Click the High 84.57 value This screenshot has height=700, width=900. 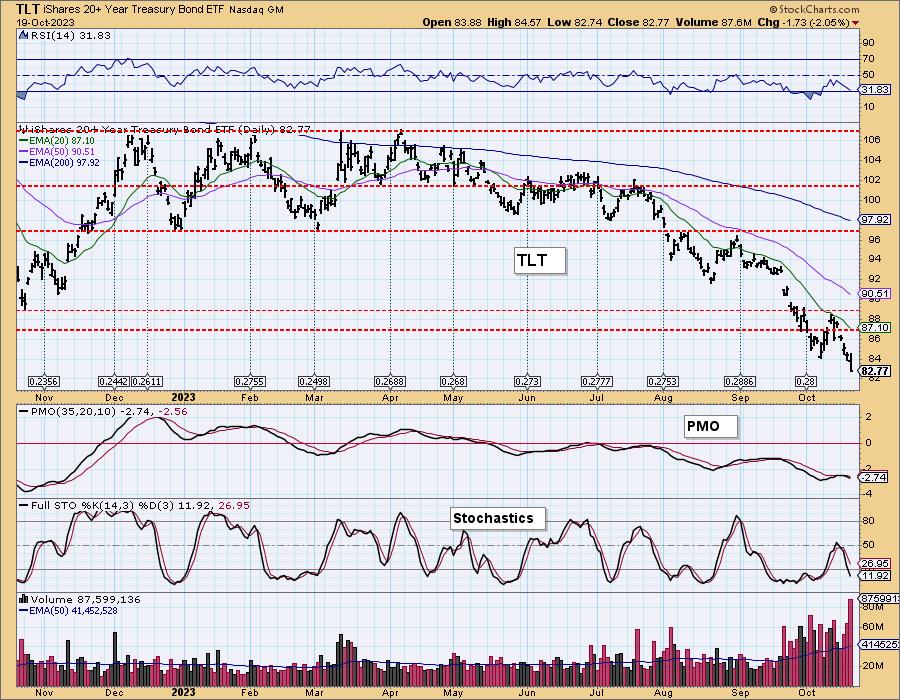[x=514, y=22]
